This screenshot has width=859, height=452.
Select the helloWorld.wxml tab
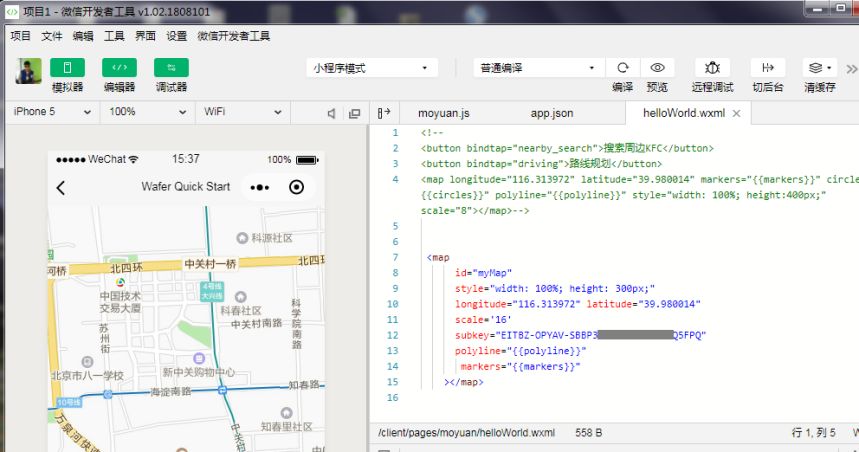(684, 113)
